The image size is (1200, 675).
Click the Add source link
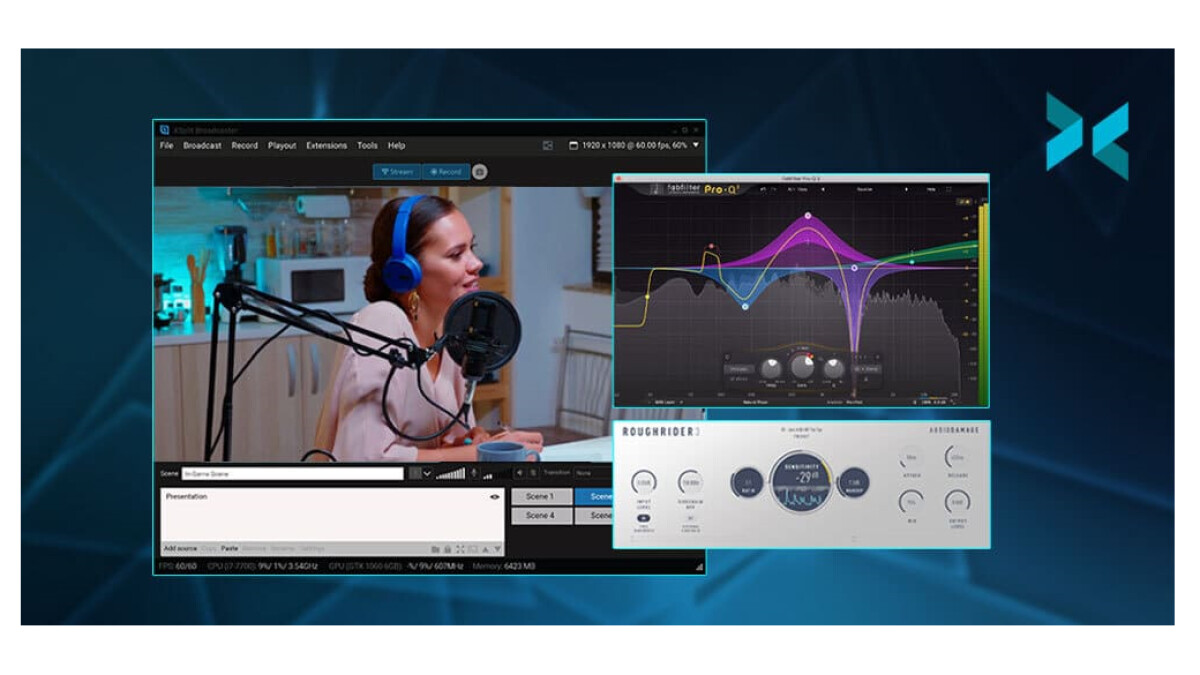pos(180,549)
